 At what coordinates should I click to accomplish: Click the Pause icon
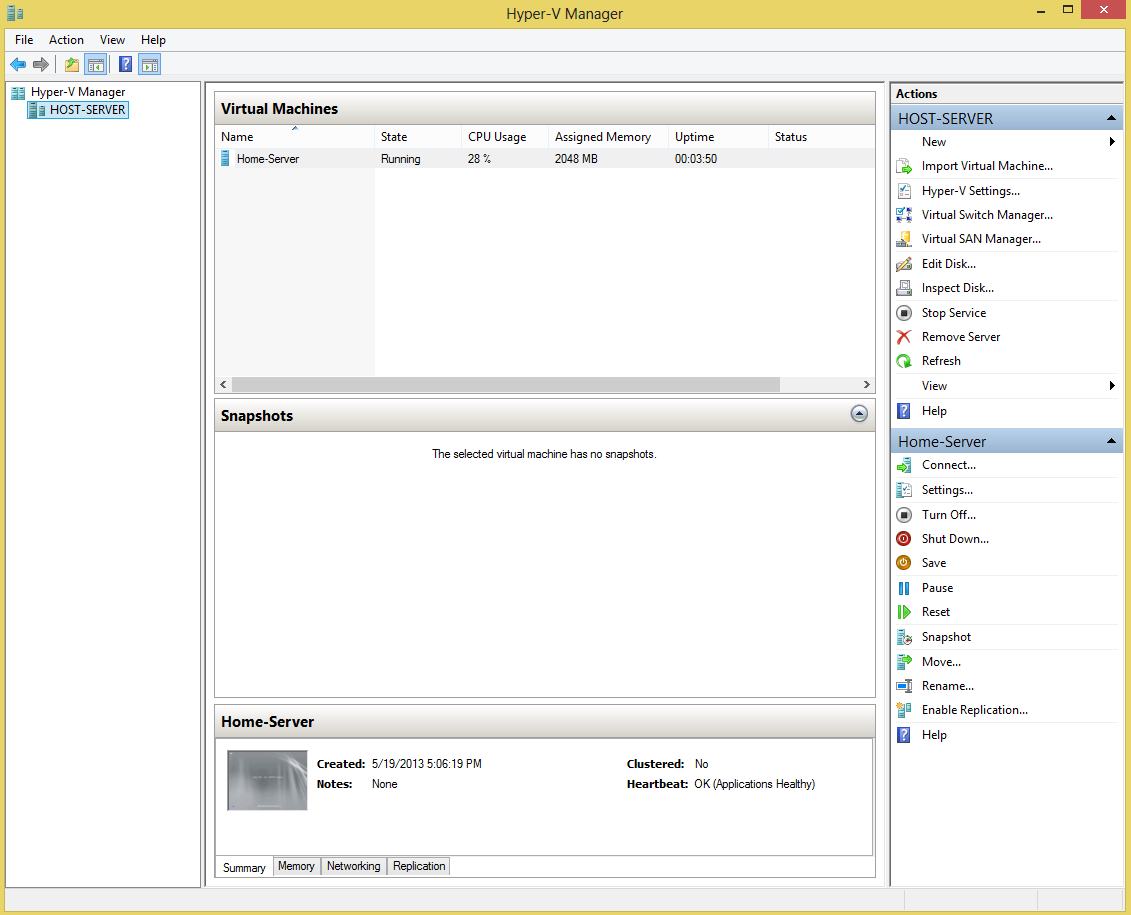(904, 588)
